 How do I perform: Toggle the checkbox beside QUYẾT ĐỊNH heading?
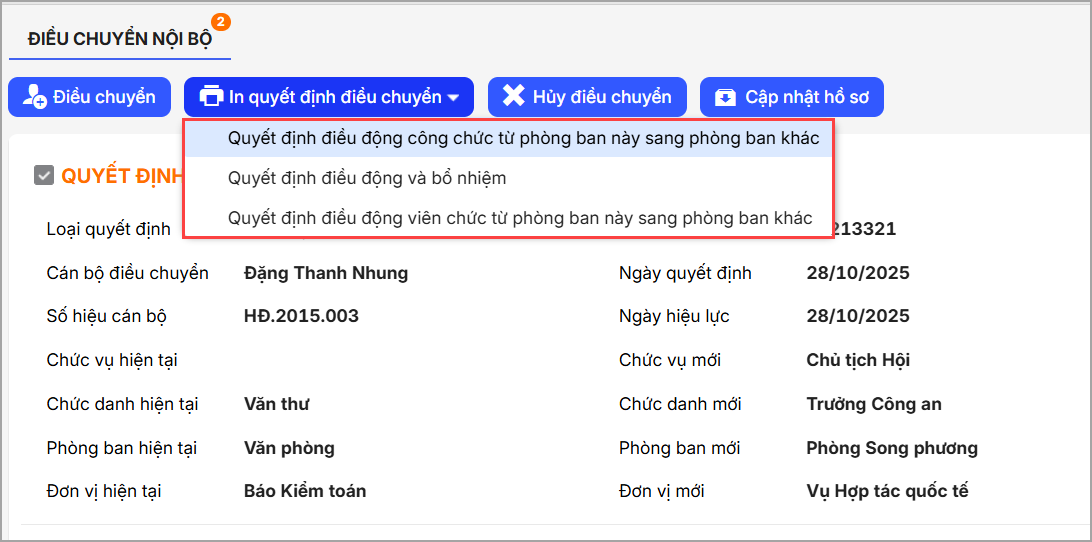coord(44,176)
